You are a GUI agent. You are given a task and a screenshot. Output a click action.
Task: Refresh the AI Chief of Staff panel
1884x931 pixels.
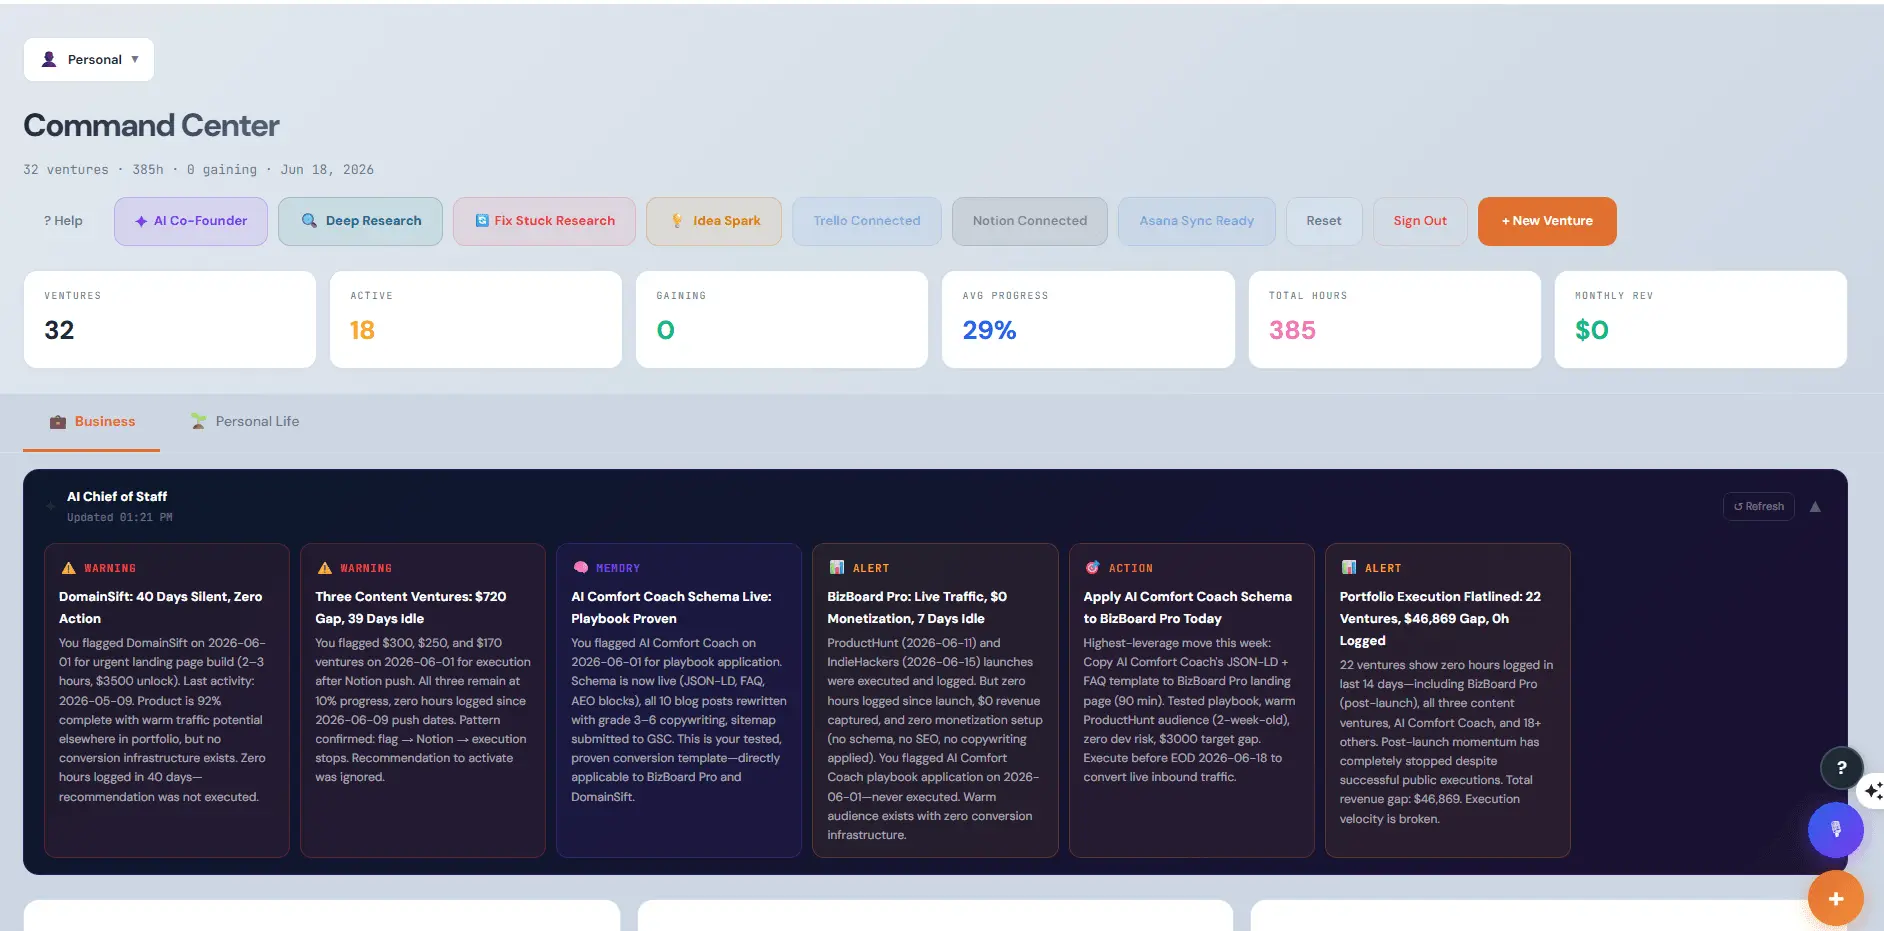point(1758,507)
